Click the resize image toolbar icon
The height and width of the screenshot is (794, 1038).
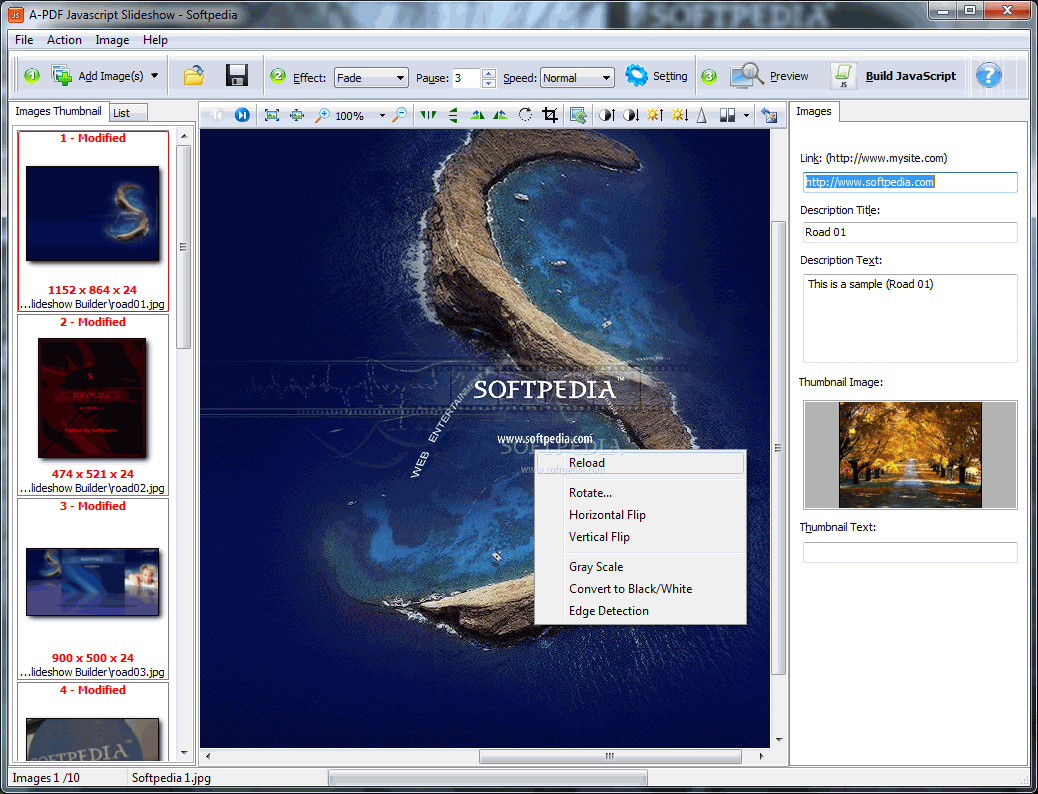(578, 115)
